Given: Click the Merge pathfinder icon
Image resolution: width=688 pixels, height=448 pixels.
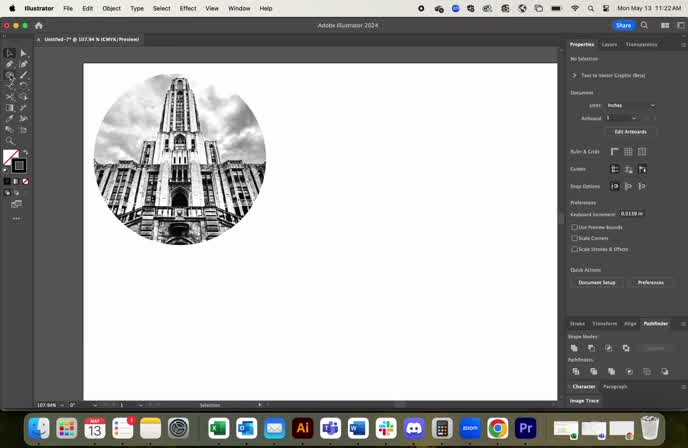Looking at the screenshot, I should point(612,372).
